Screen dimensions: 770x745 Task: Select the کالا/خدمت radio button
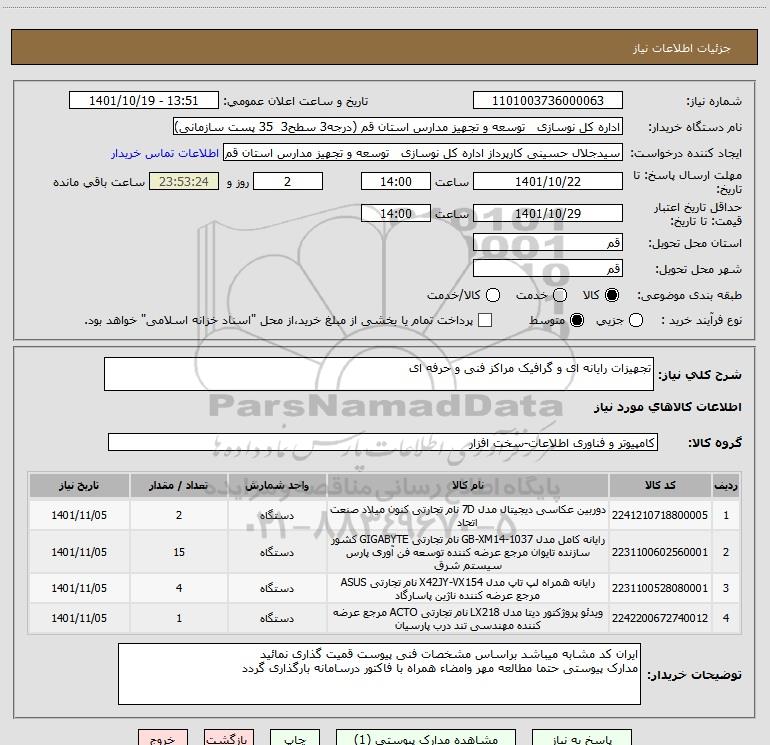pyautogui.click(x=493, y=295)
